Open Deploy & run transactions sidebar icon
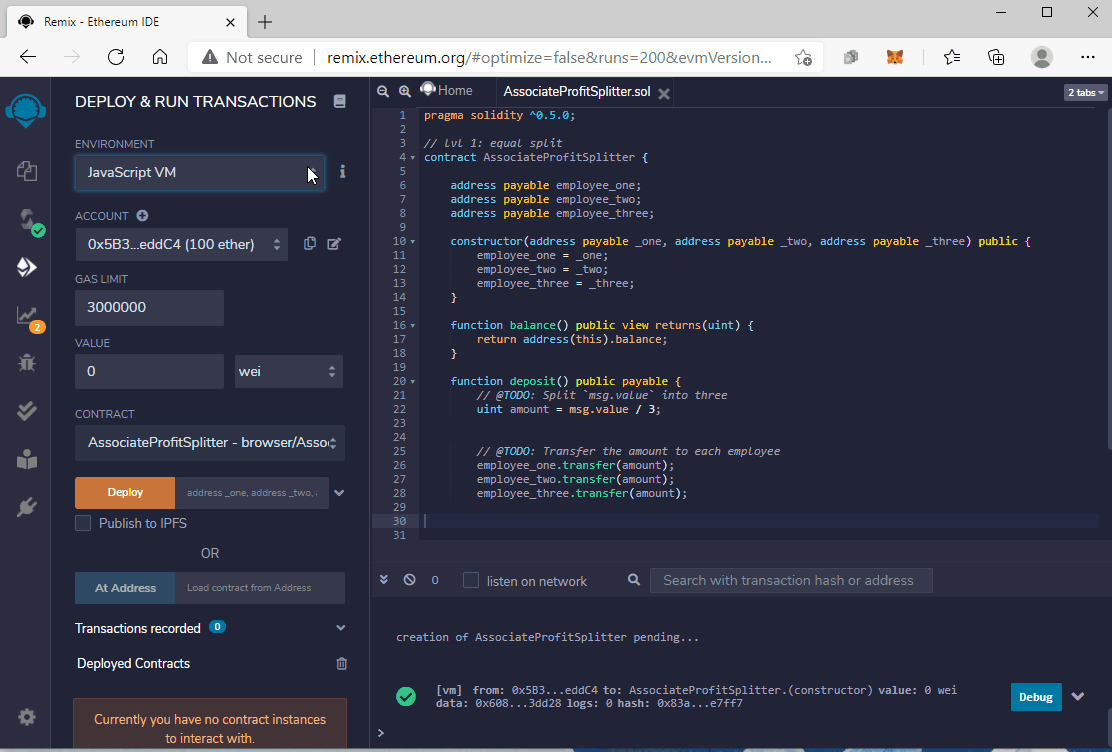 tap(26, 267)
